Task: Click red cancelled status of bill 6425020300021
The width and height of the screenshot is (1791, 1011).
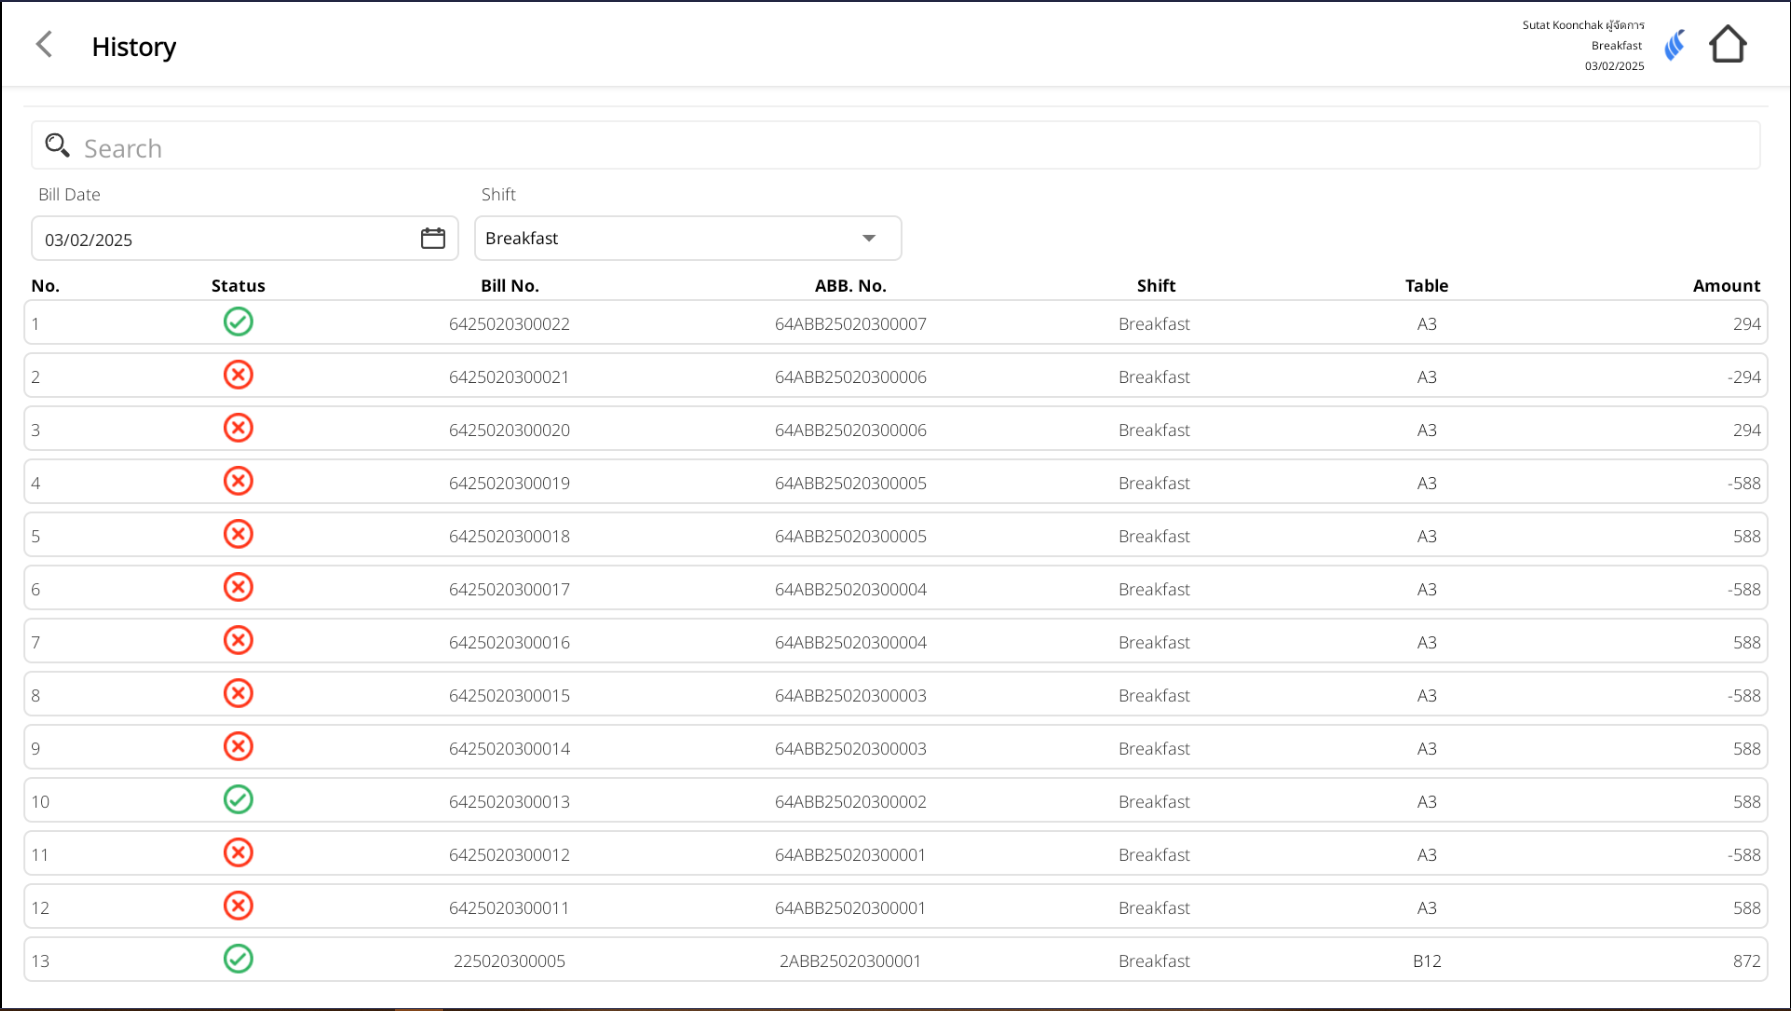Action: click(x=238, y=375)
